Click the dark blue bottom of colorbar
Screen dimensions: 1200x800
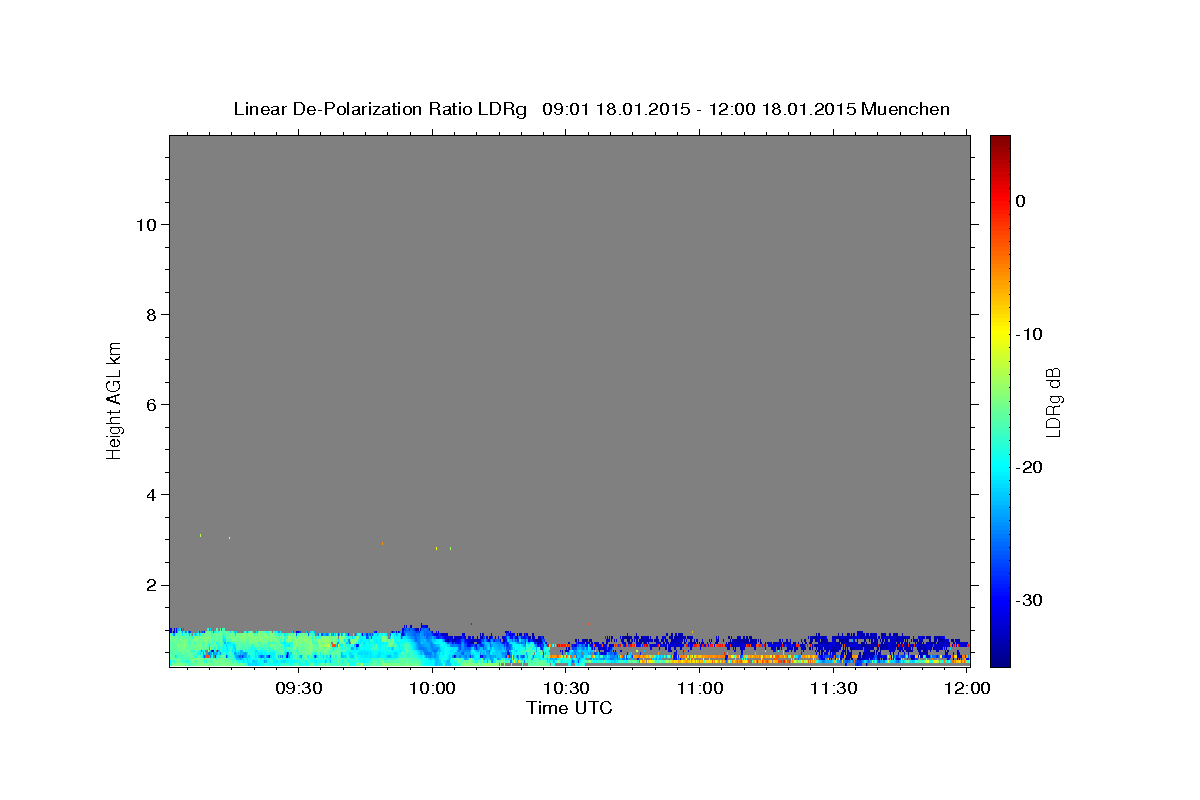[1000, 655]
